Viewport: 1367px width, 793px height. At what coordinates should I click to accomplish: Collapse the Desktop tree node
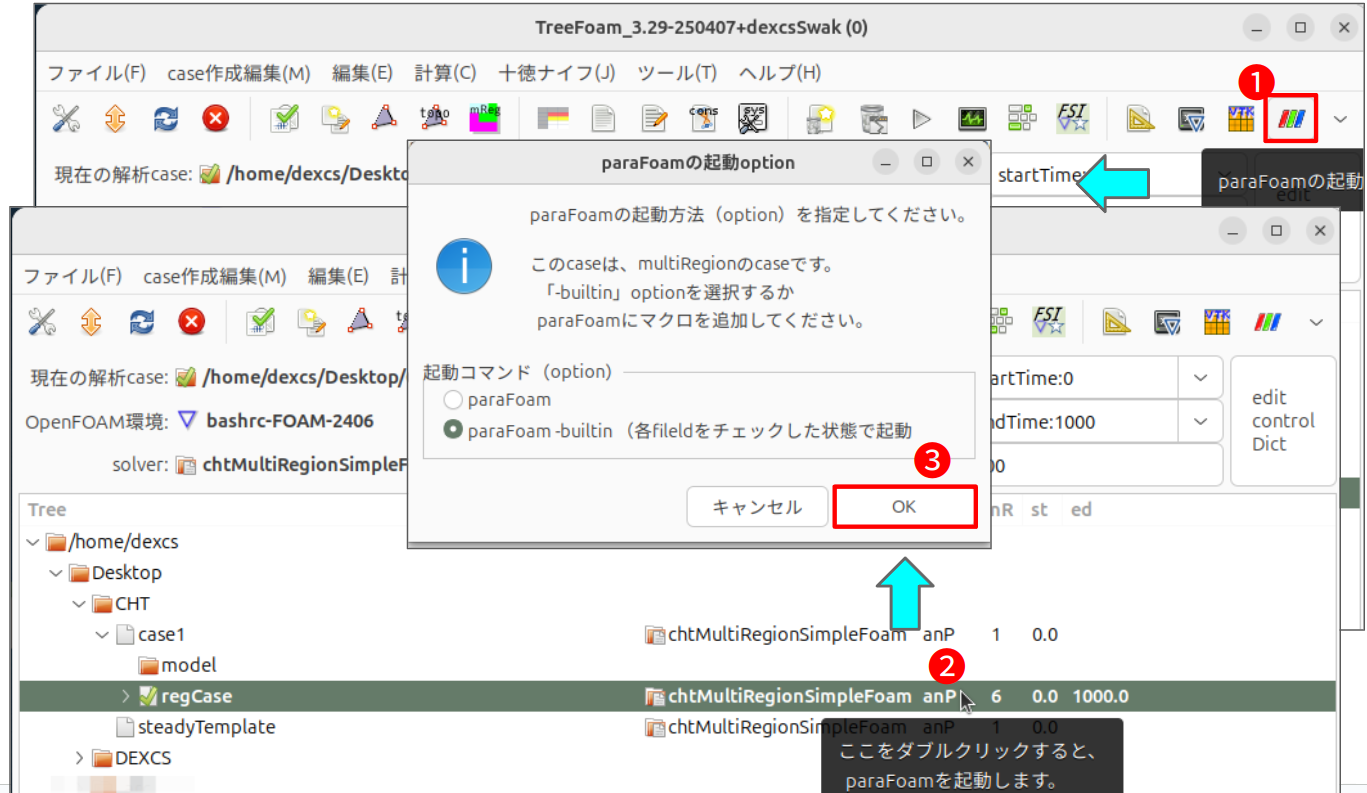pyautogui.click(x=56, y=573)
